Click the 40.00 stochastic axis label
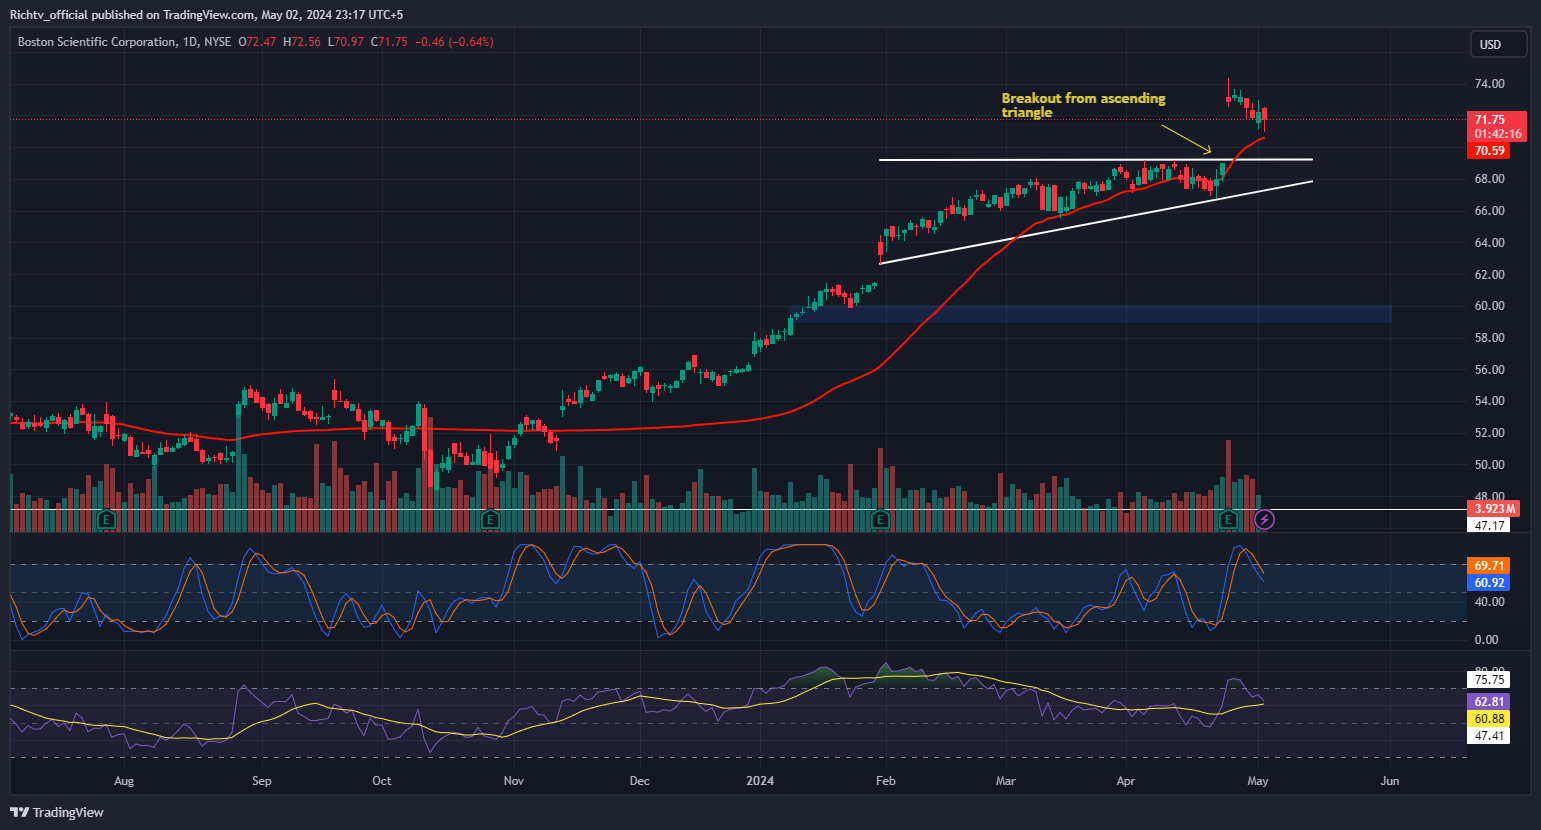Screen dimensions: 1541x830 tap(1489, 602)
